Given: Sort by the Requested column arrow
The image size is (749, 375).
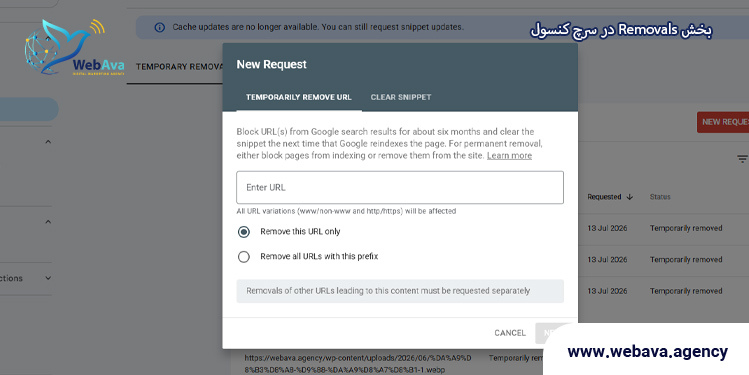Looking at the screenshot, I should pyautogui.click(x=630, y=197).
